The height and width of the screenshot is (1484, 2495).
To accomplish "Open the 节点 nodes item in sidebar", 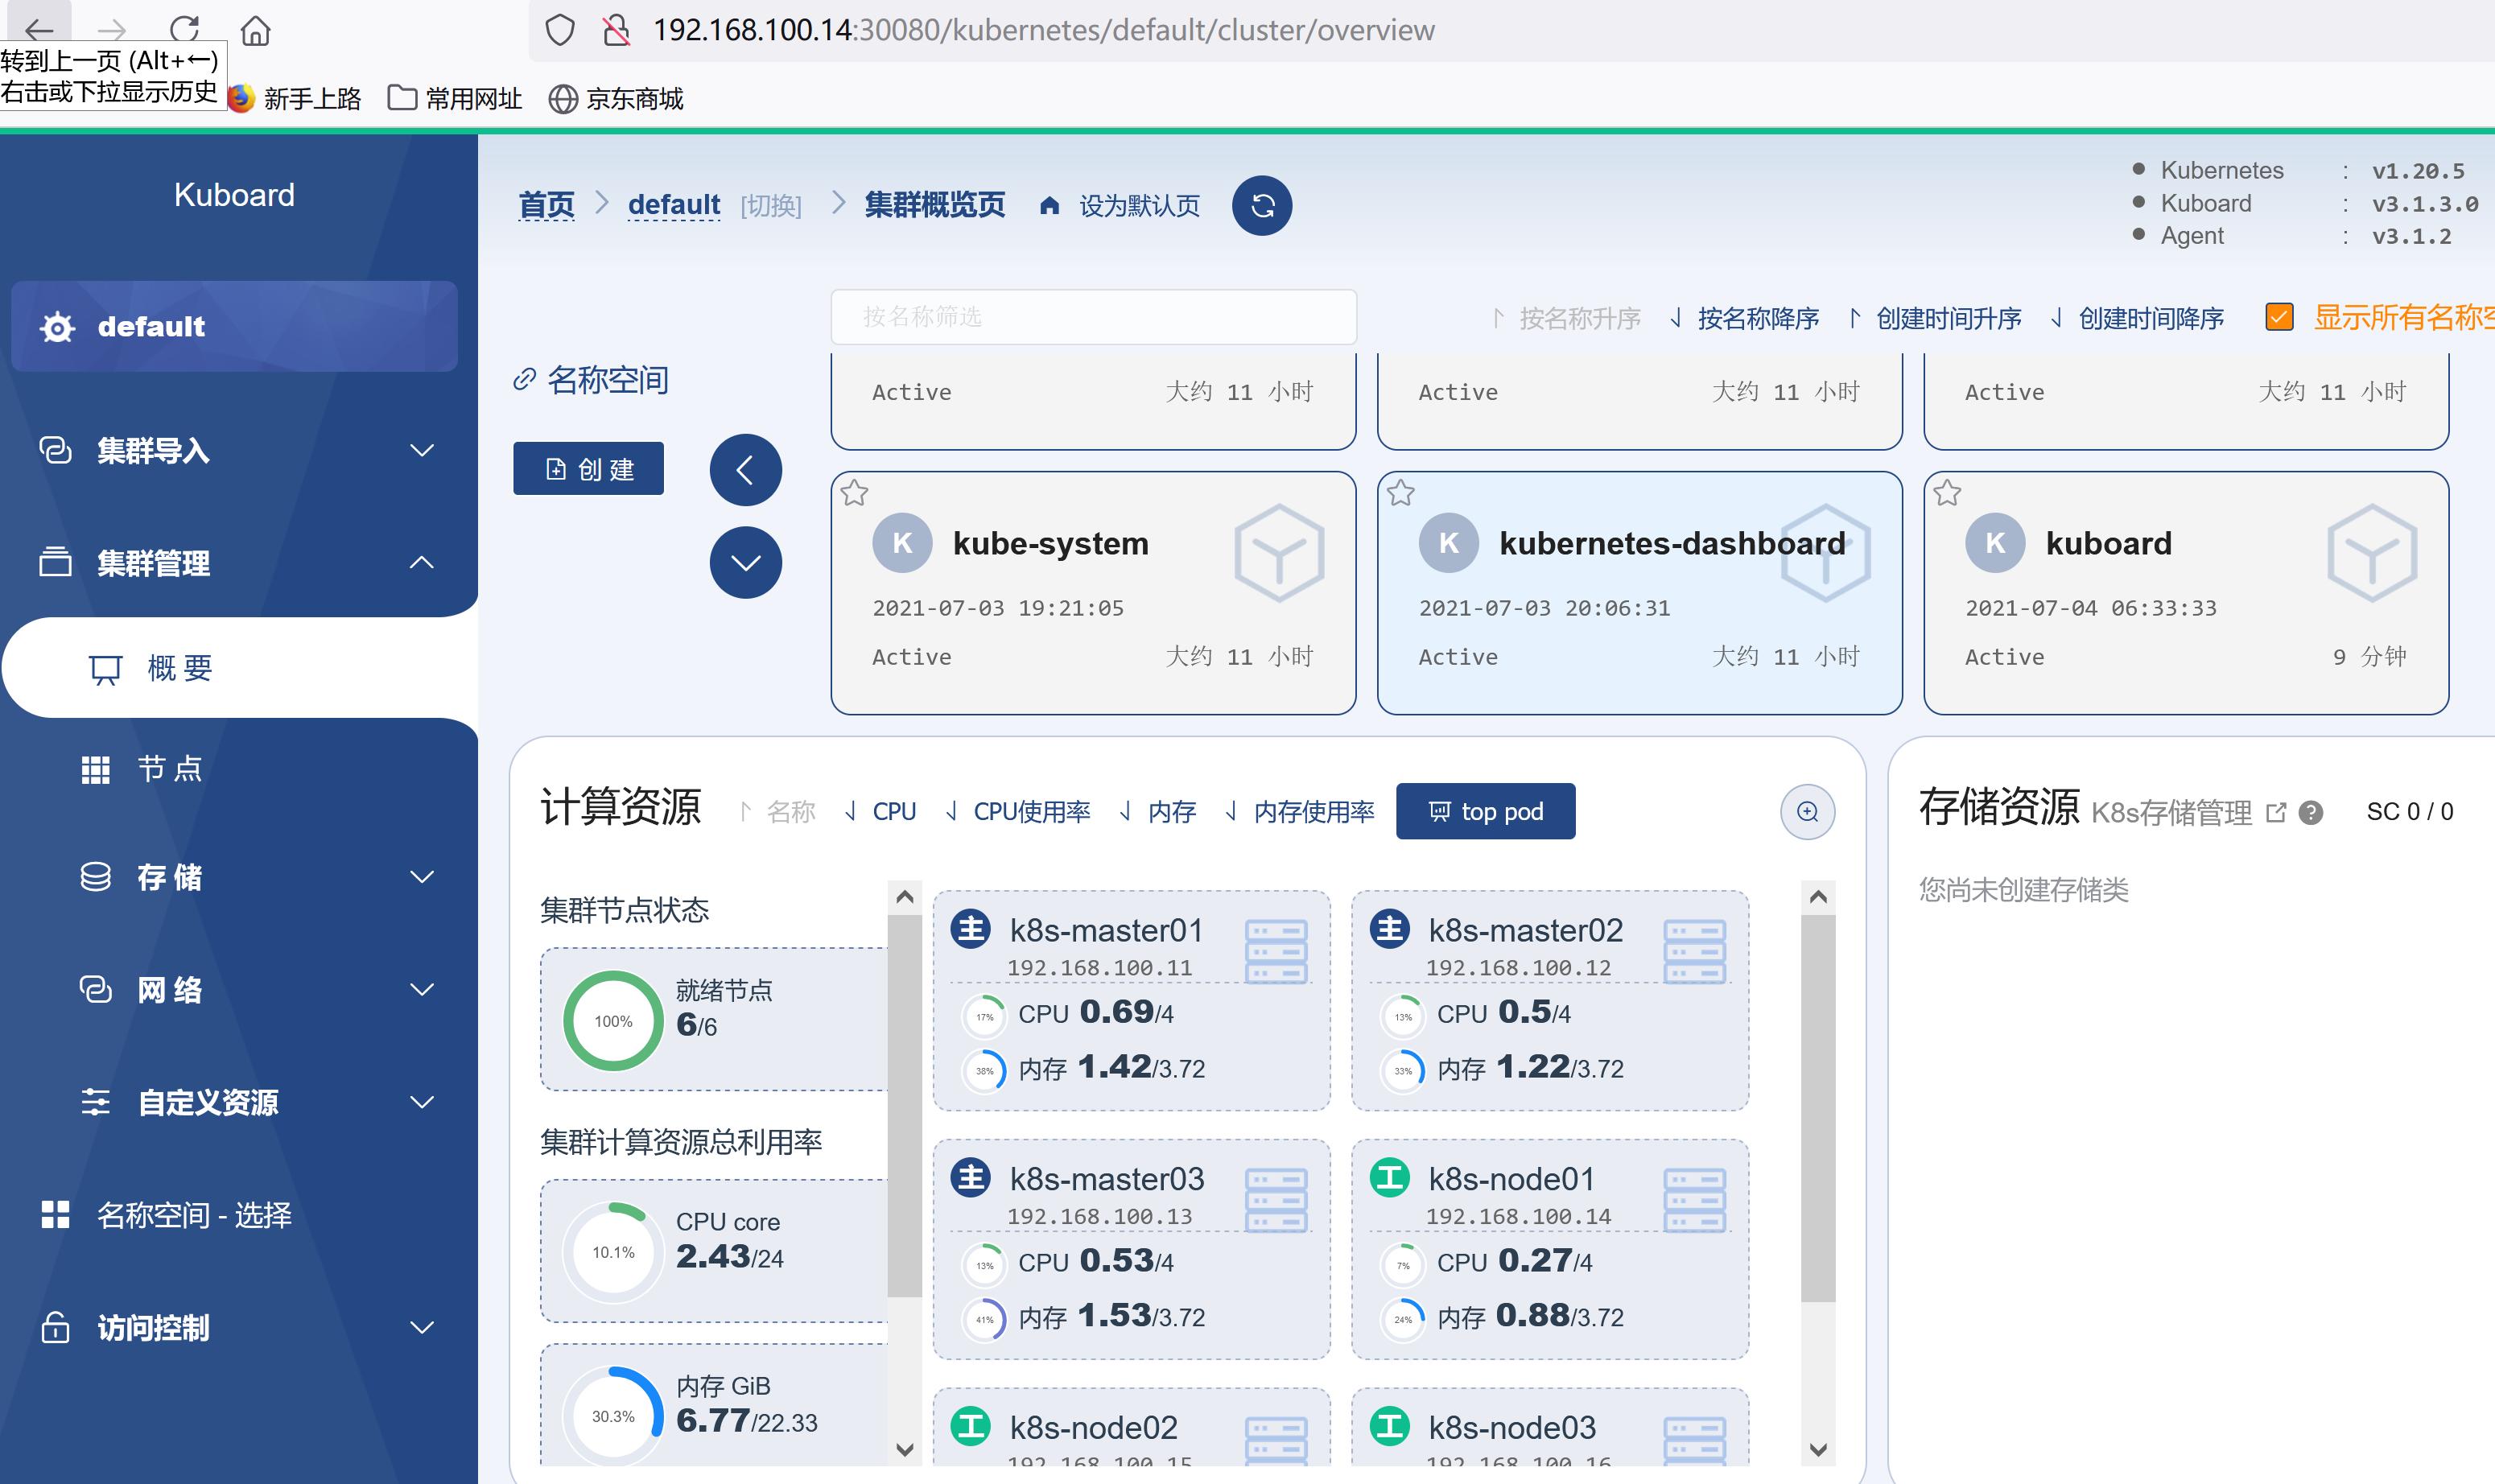I will pos(168,768).
